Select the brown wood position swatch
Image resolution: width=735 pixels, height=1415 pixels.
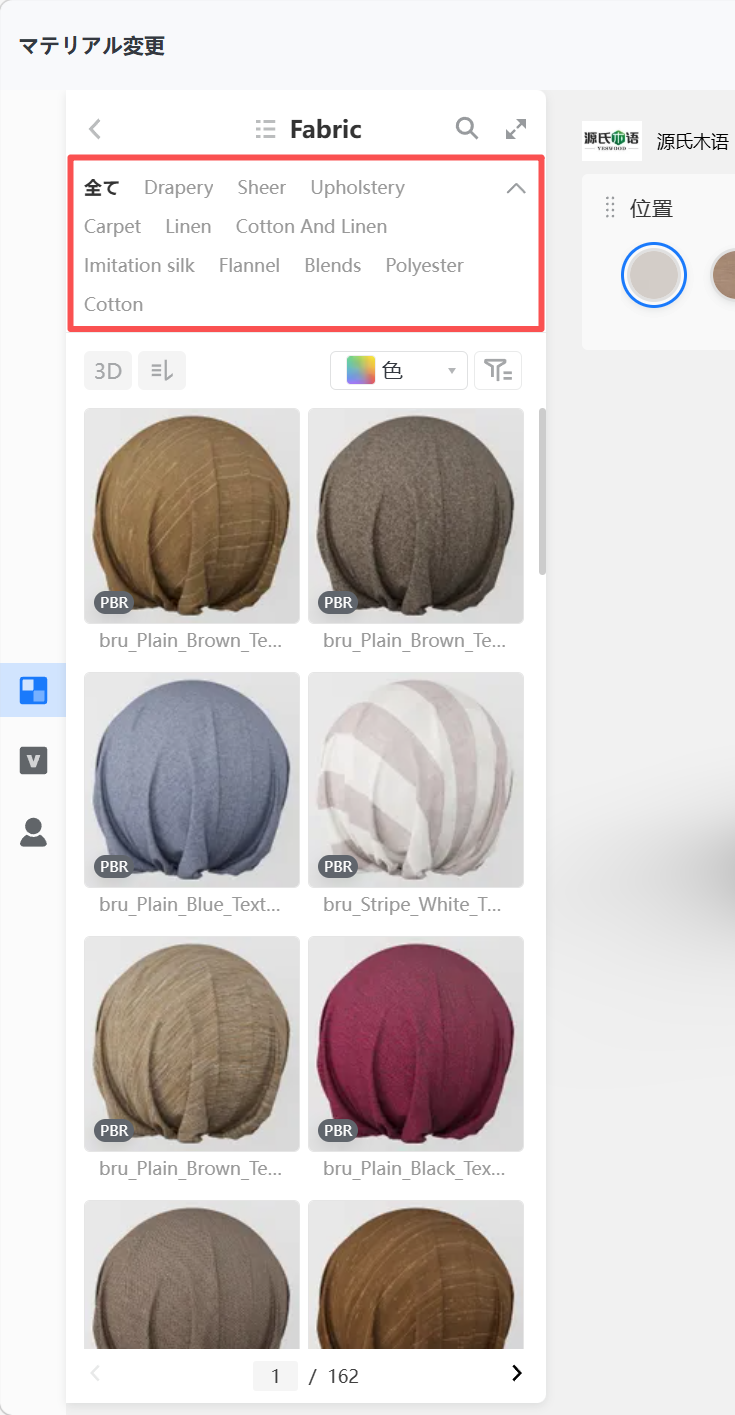[x=724, y=275]
